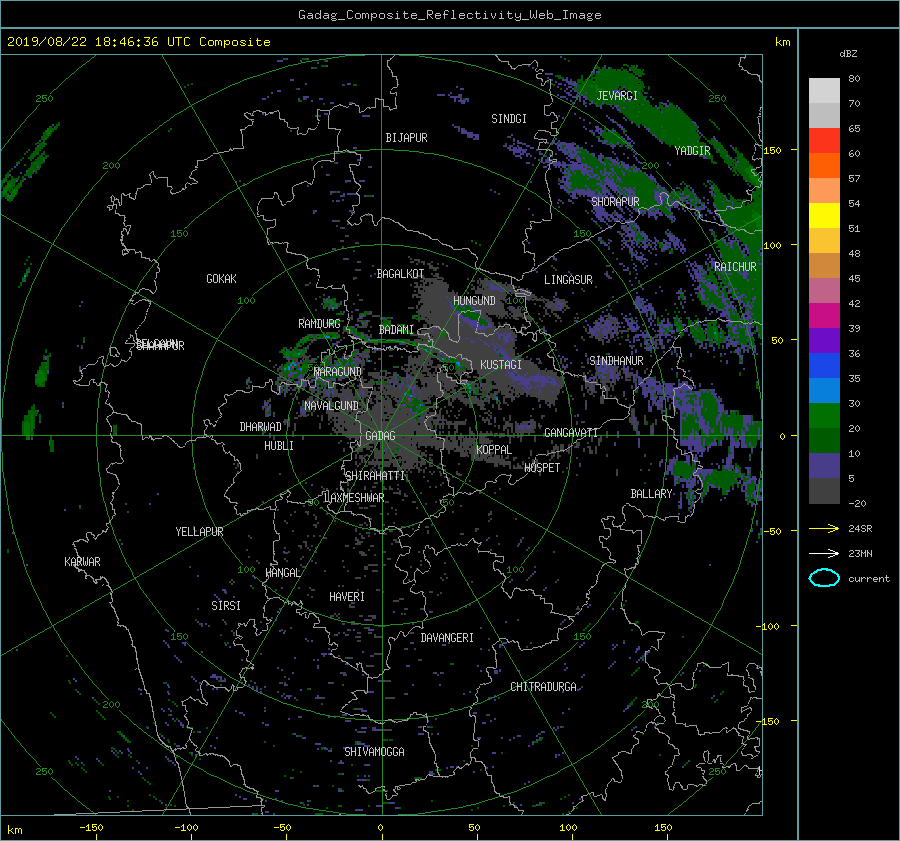The image size is (900, 841).
Task: Click the BIJAPUR city label
Action: pos(406,138)
